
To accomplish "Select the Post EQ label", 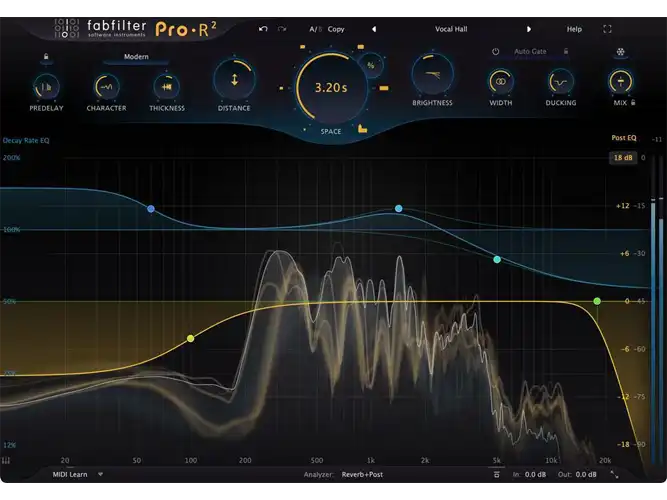I will [x=624, y=138].
